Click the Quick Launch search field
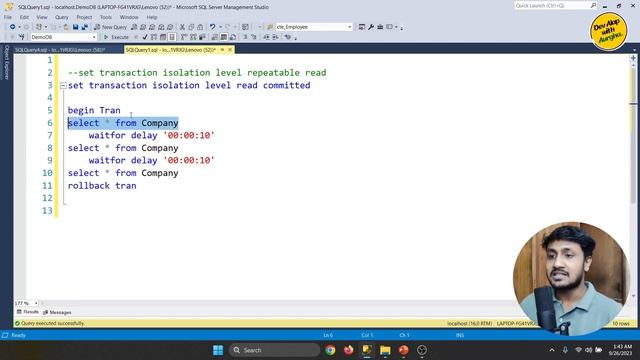The image size is (640, 360). pyautogui.click(x=555, y=6)
